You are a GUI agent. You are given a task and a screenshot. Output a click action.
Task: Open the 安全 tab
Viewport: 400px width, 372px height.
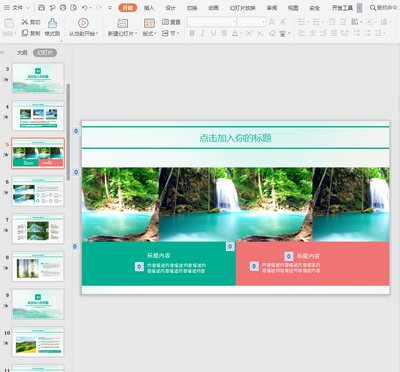[x=315, y=8]
